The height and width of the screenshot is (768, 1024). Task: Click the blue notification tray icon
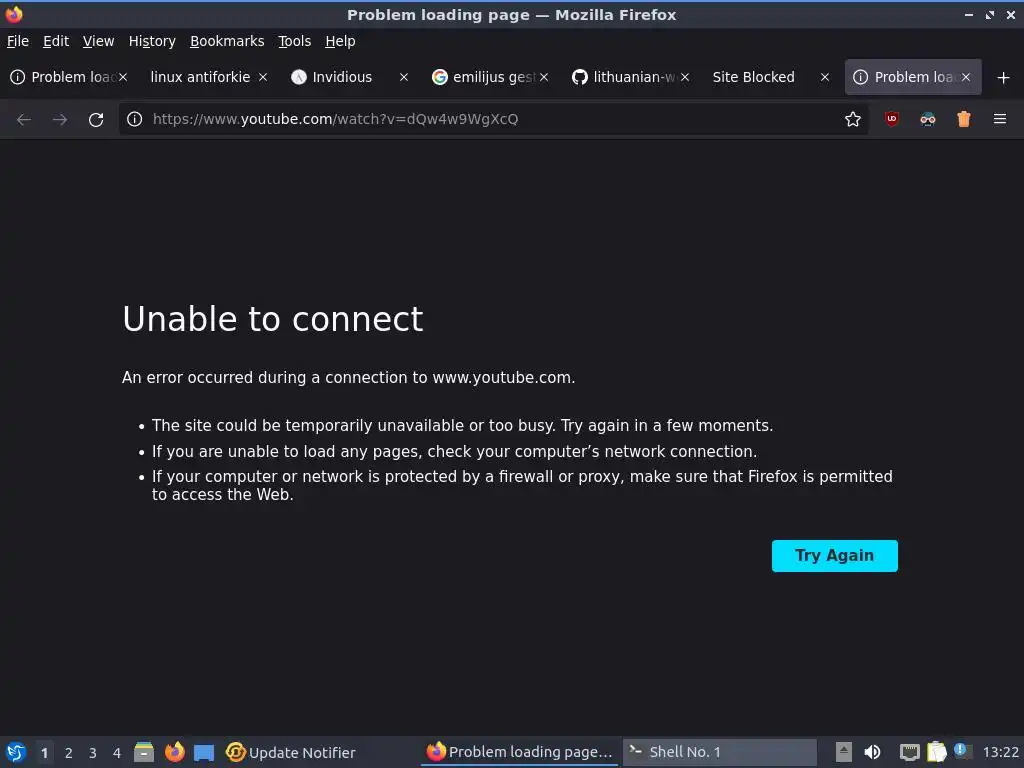click(x=962, y=750)
